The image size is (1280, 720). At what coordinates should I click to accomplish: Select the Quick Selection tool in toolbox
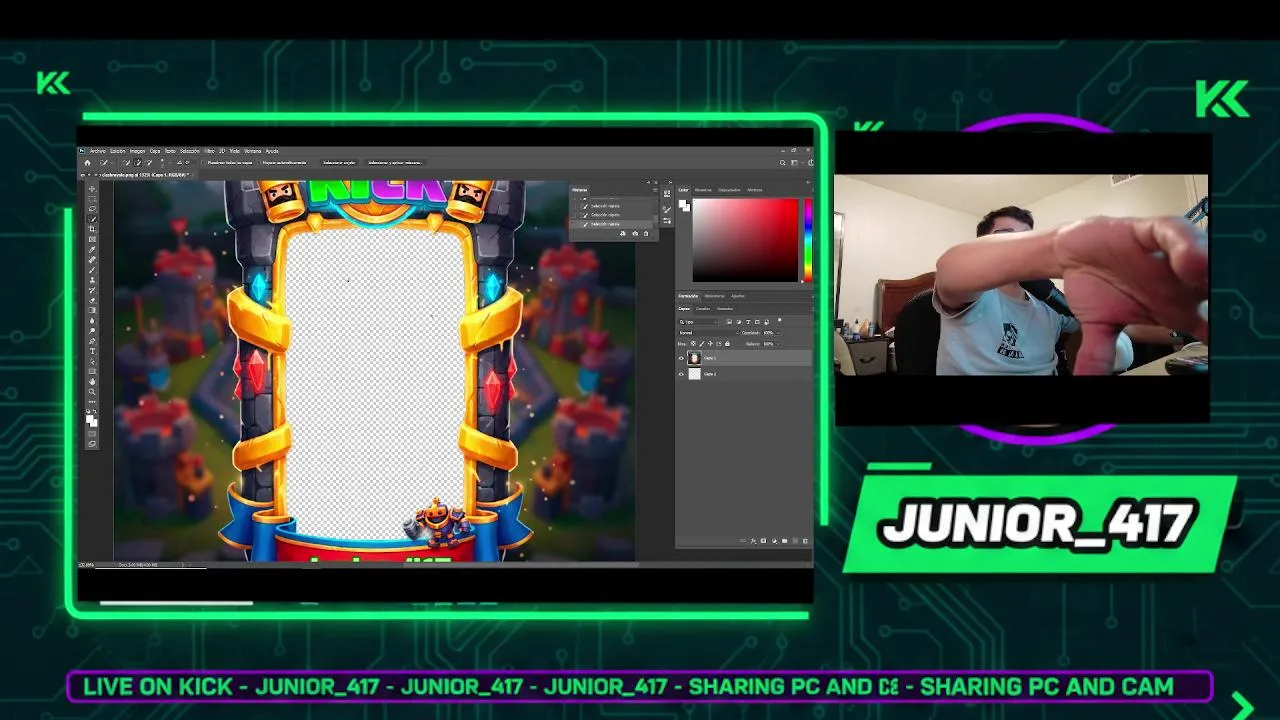pos(93,218)
